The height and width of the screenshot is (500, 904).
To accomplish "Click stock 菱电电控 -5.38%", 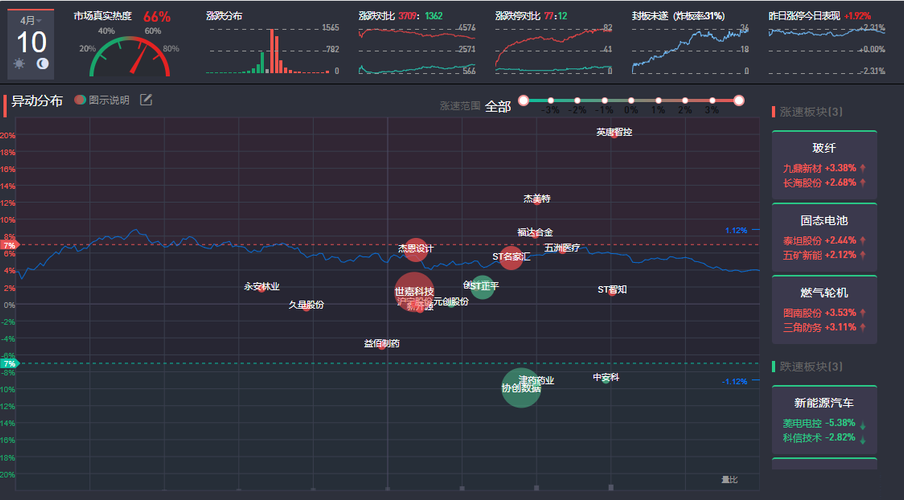I will [824, 423].
